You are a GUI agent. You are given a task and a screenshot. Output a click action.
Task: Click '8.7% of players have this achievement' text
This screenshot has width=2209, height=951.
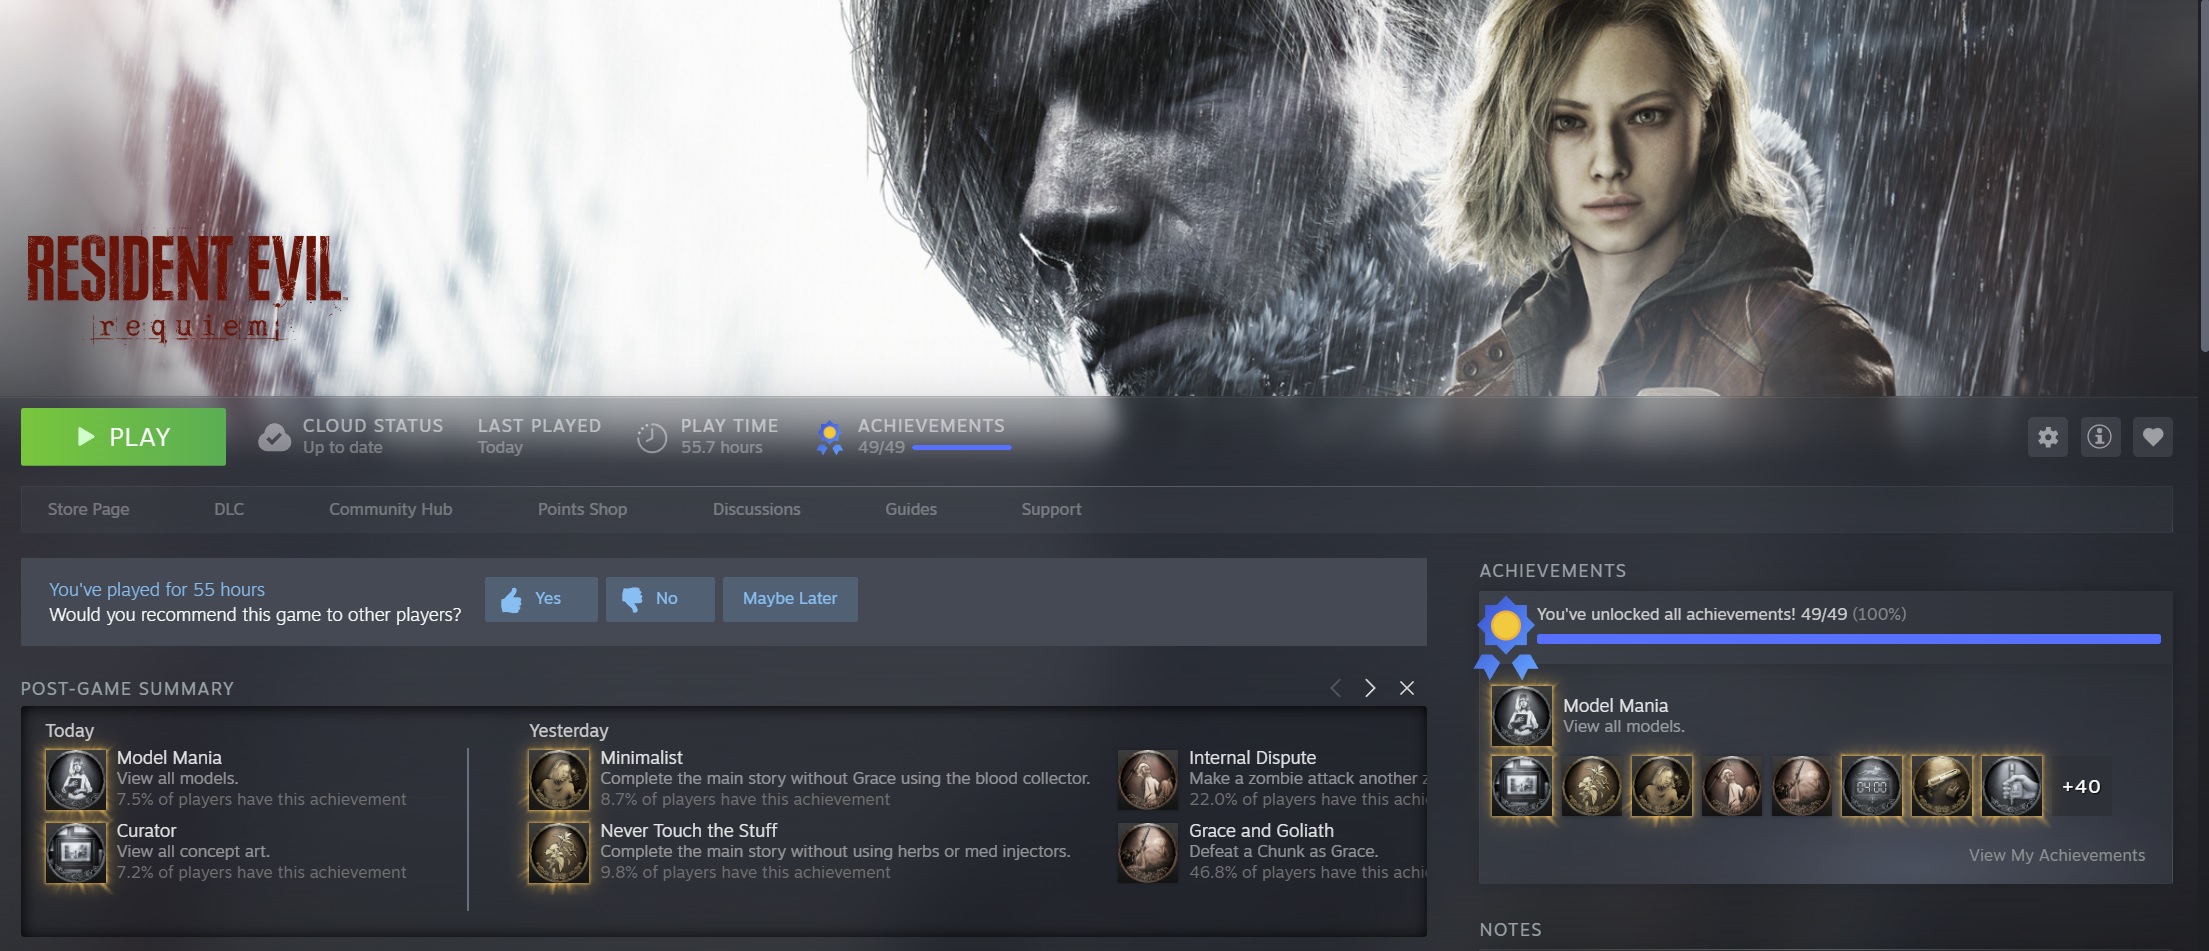point(745,800)
